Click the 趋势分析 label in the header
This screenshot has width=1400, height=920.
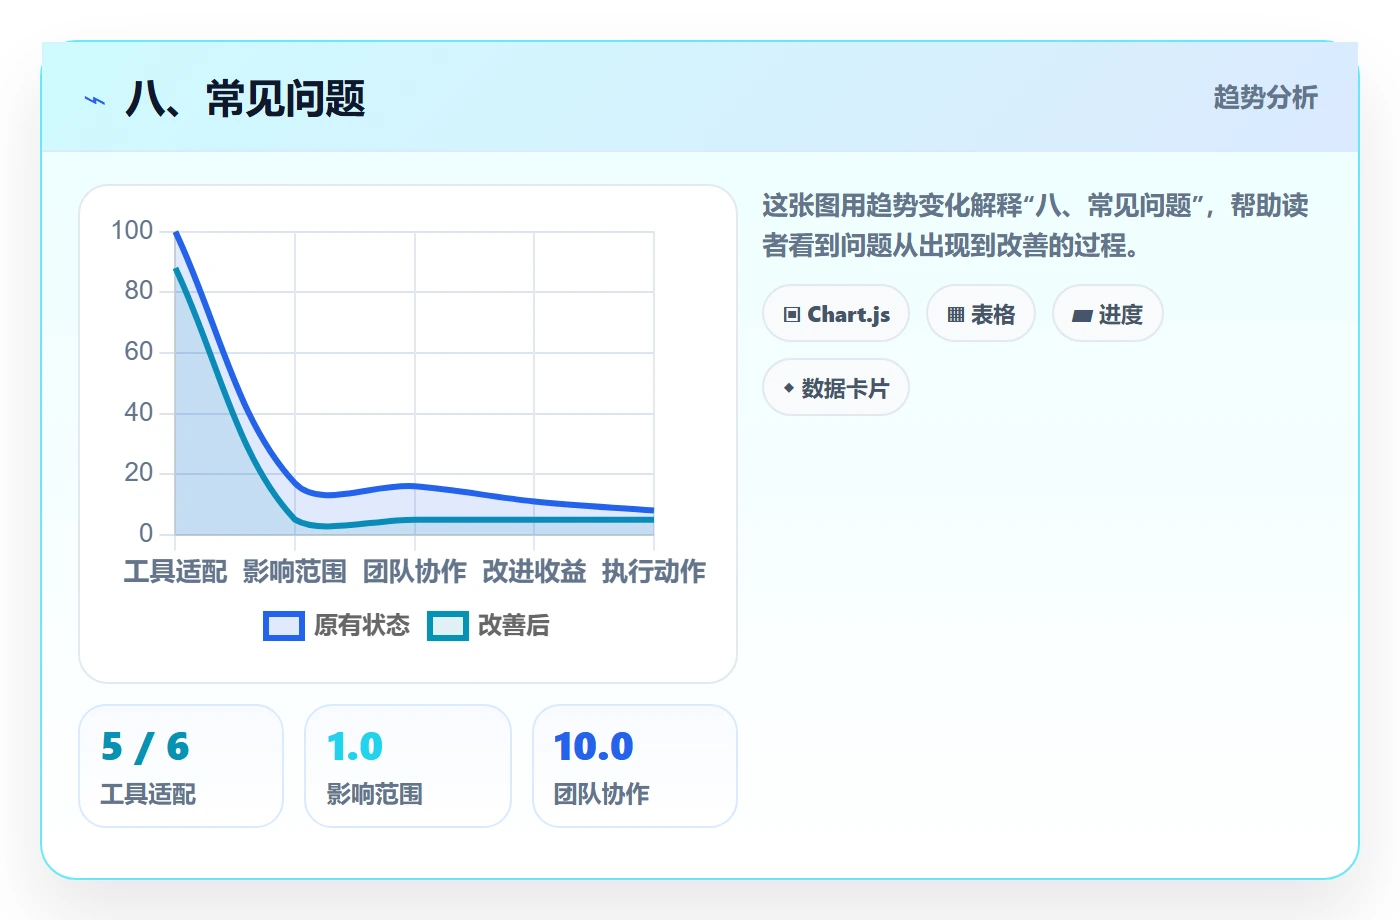(1266, 97)
